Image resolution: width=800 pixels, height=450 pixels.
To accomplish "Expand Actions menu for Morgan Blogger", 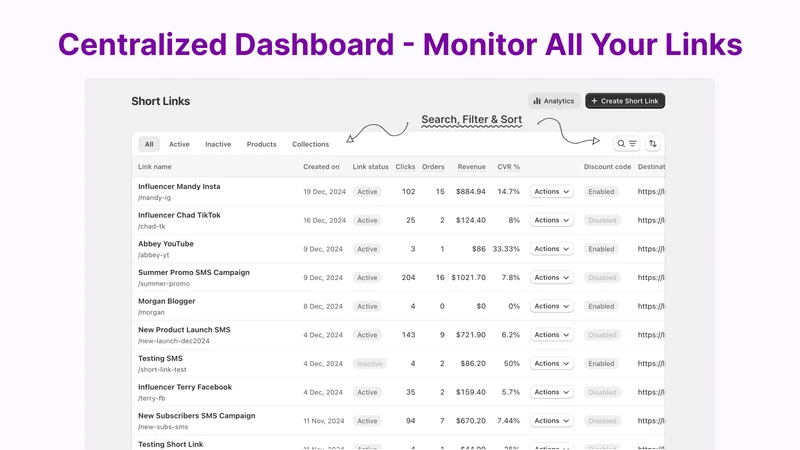I will point(552,306).
